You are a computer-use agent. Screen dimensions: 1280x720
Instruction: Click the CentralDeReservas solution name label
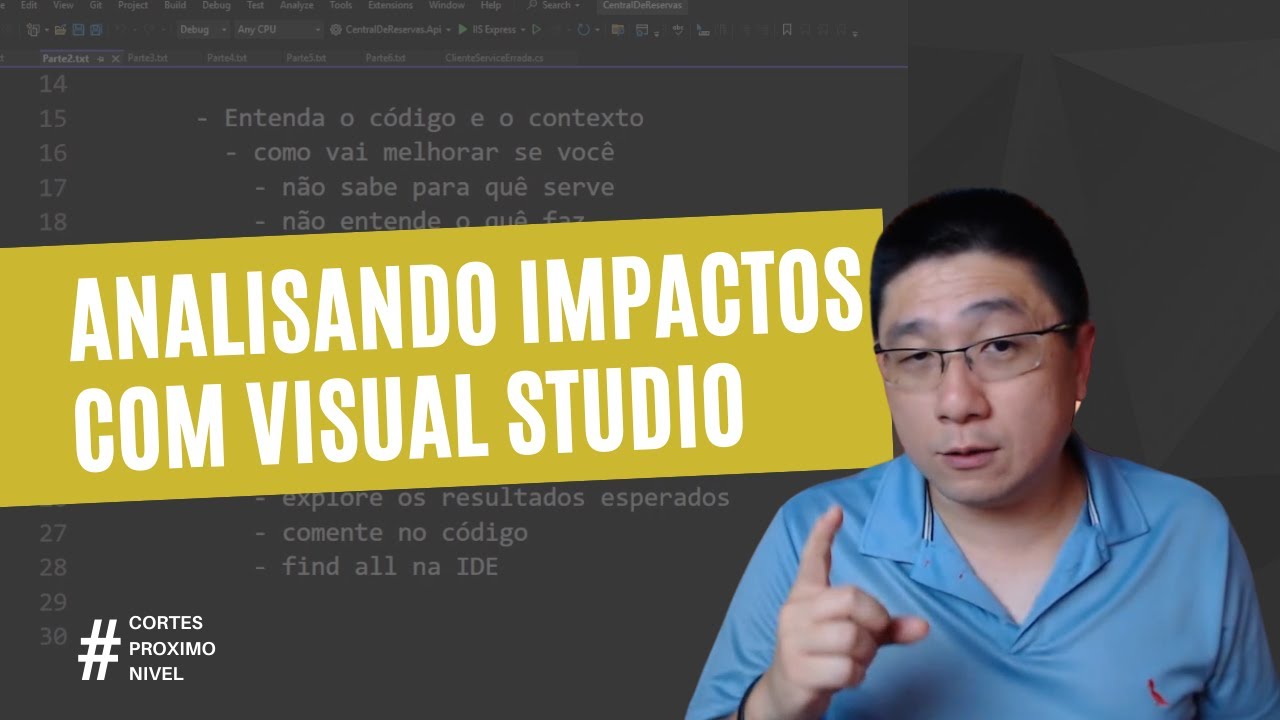pos(642,5)
